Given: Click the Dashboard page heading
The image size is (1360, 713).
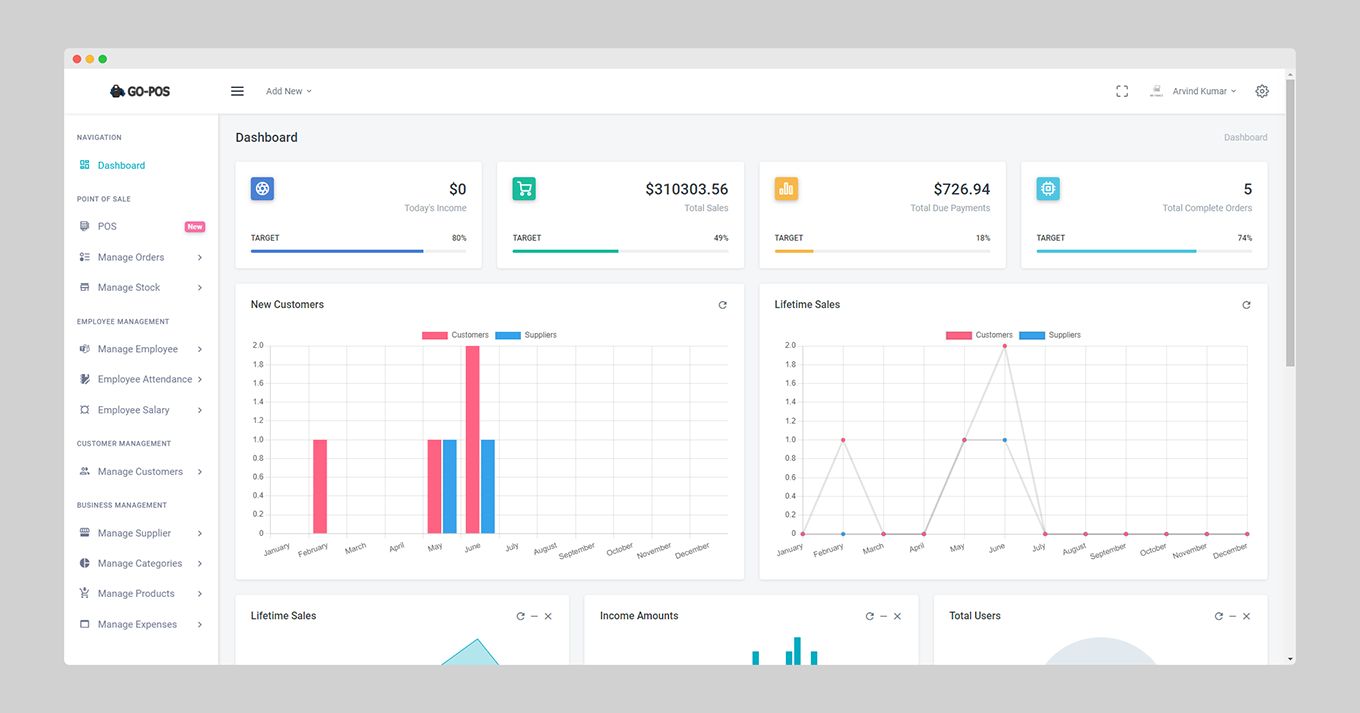Looking at the screenshot, I should coord(266,138).
